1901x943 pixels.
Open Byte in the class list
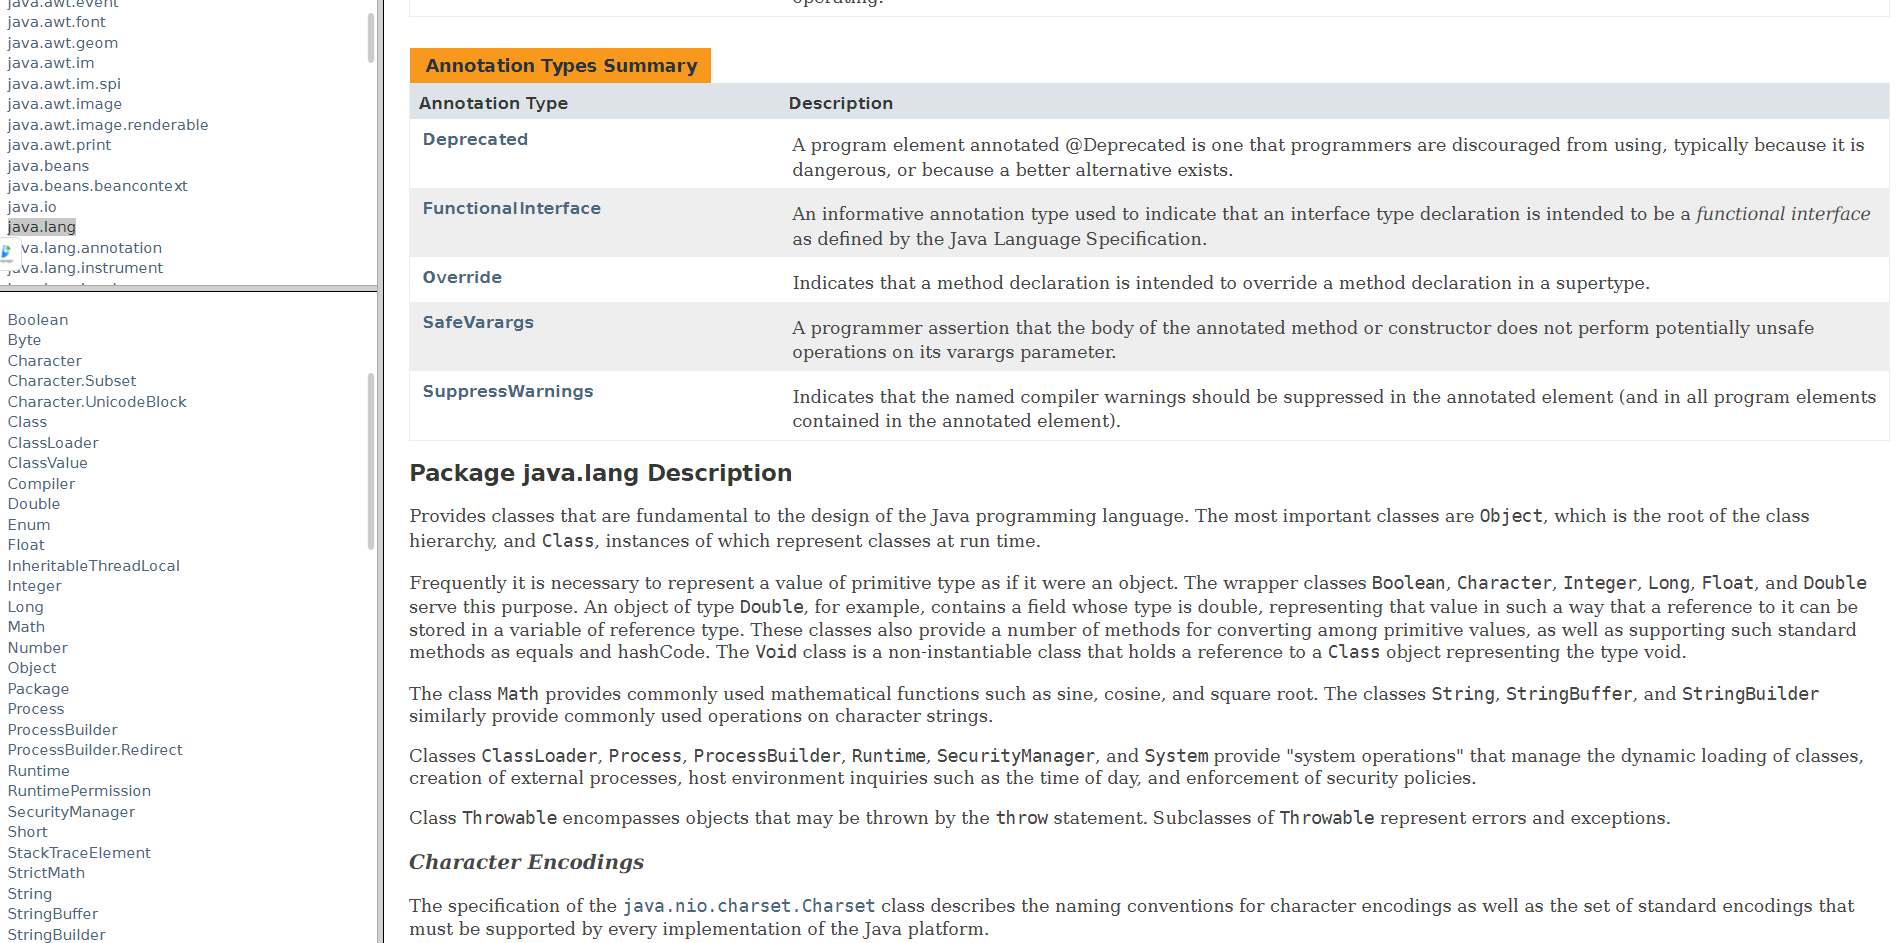click(x=24, y=340)
